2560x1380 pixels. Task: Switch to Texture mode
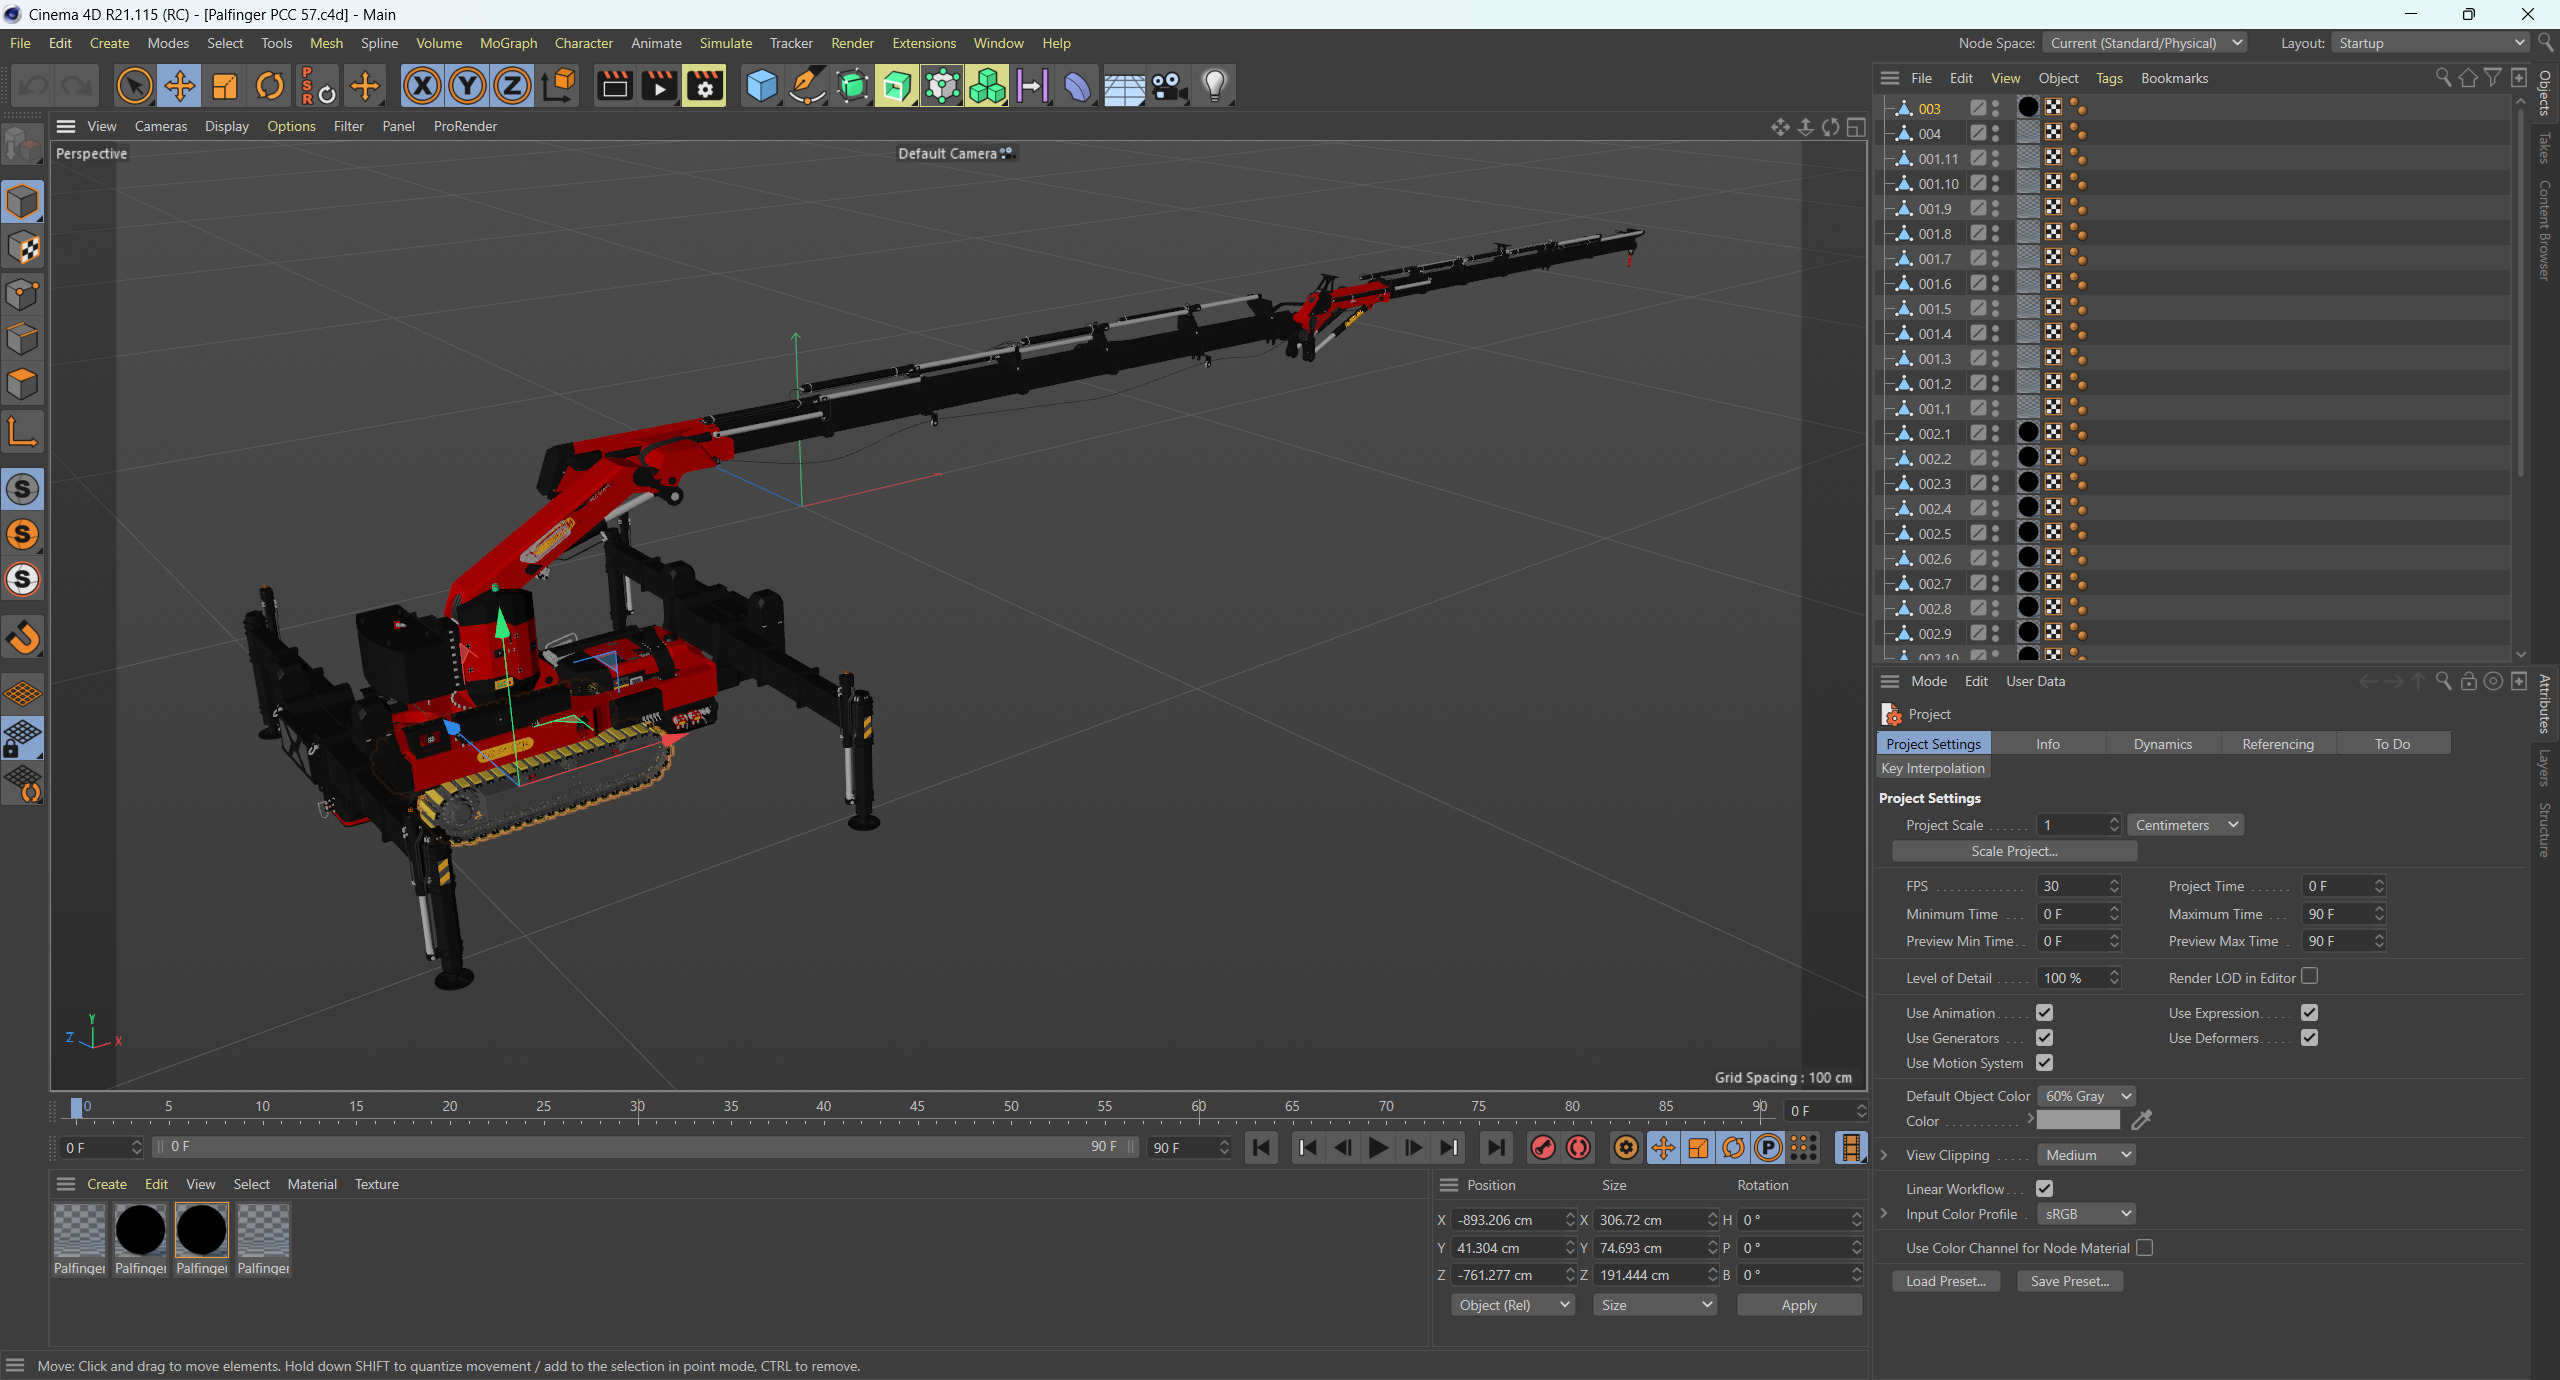(23, 248)
